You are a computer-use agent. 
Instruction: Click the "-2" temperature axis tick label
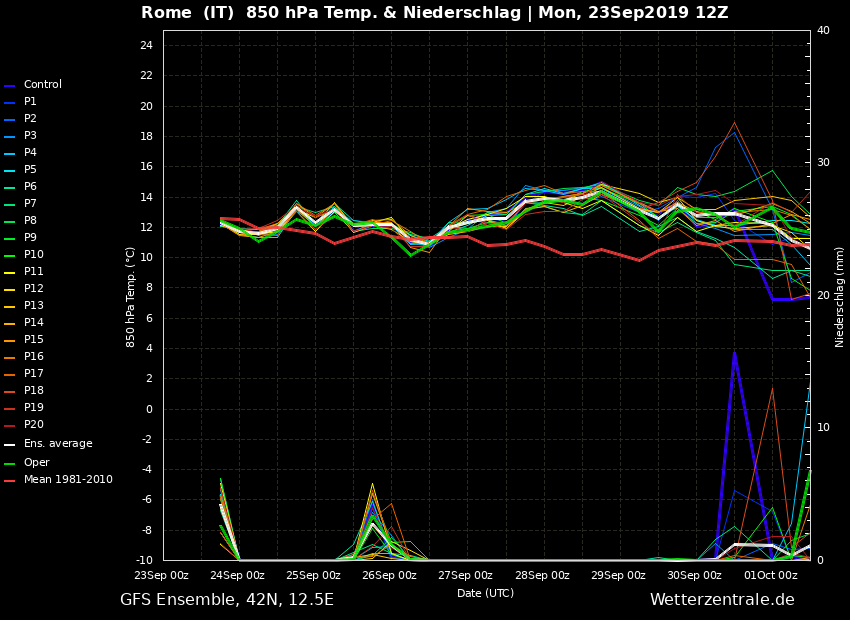pyautogui.click(x=147, y=440)
